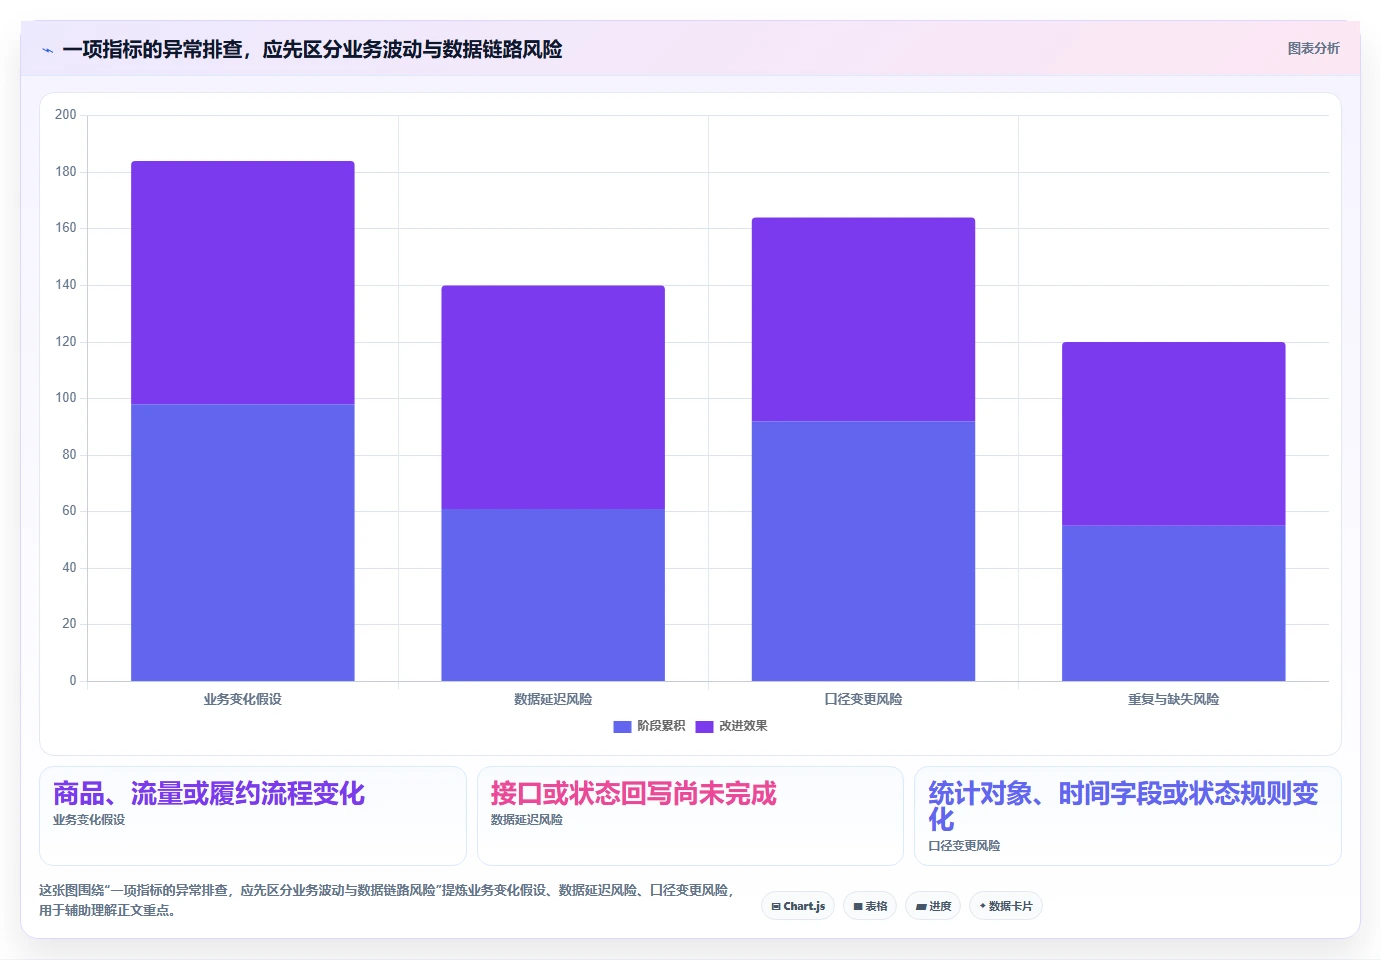1381x960 pixels.
Task: Click the 数据延迟风险 x-axis label
Action: point(553,699)
